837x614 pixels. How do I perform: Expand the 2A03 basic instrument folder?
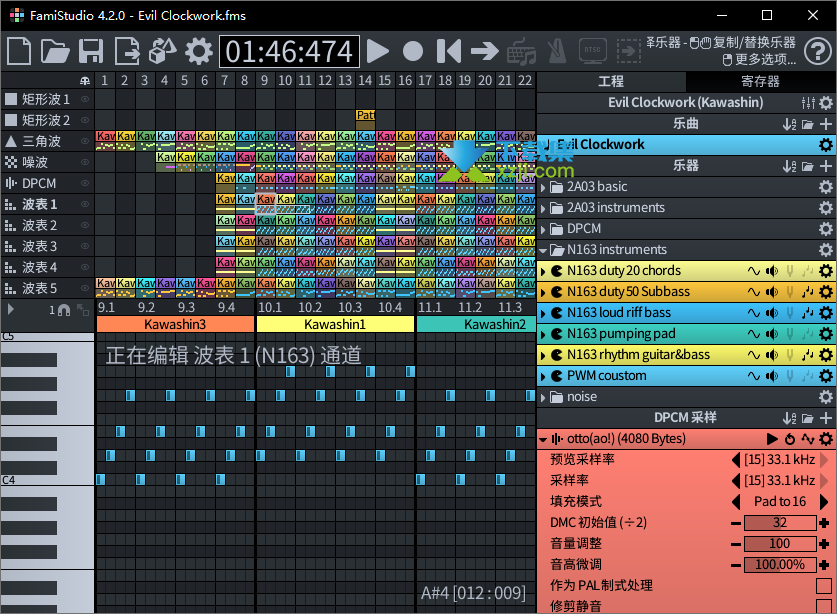pyautogui.click(x=543, y=187)
